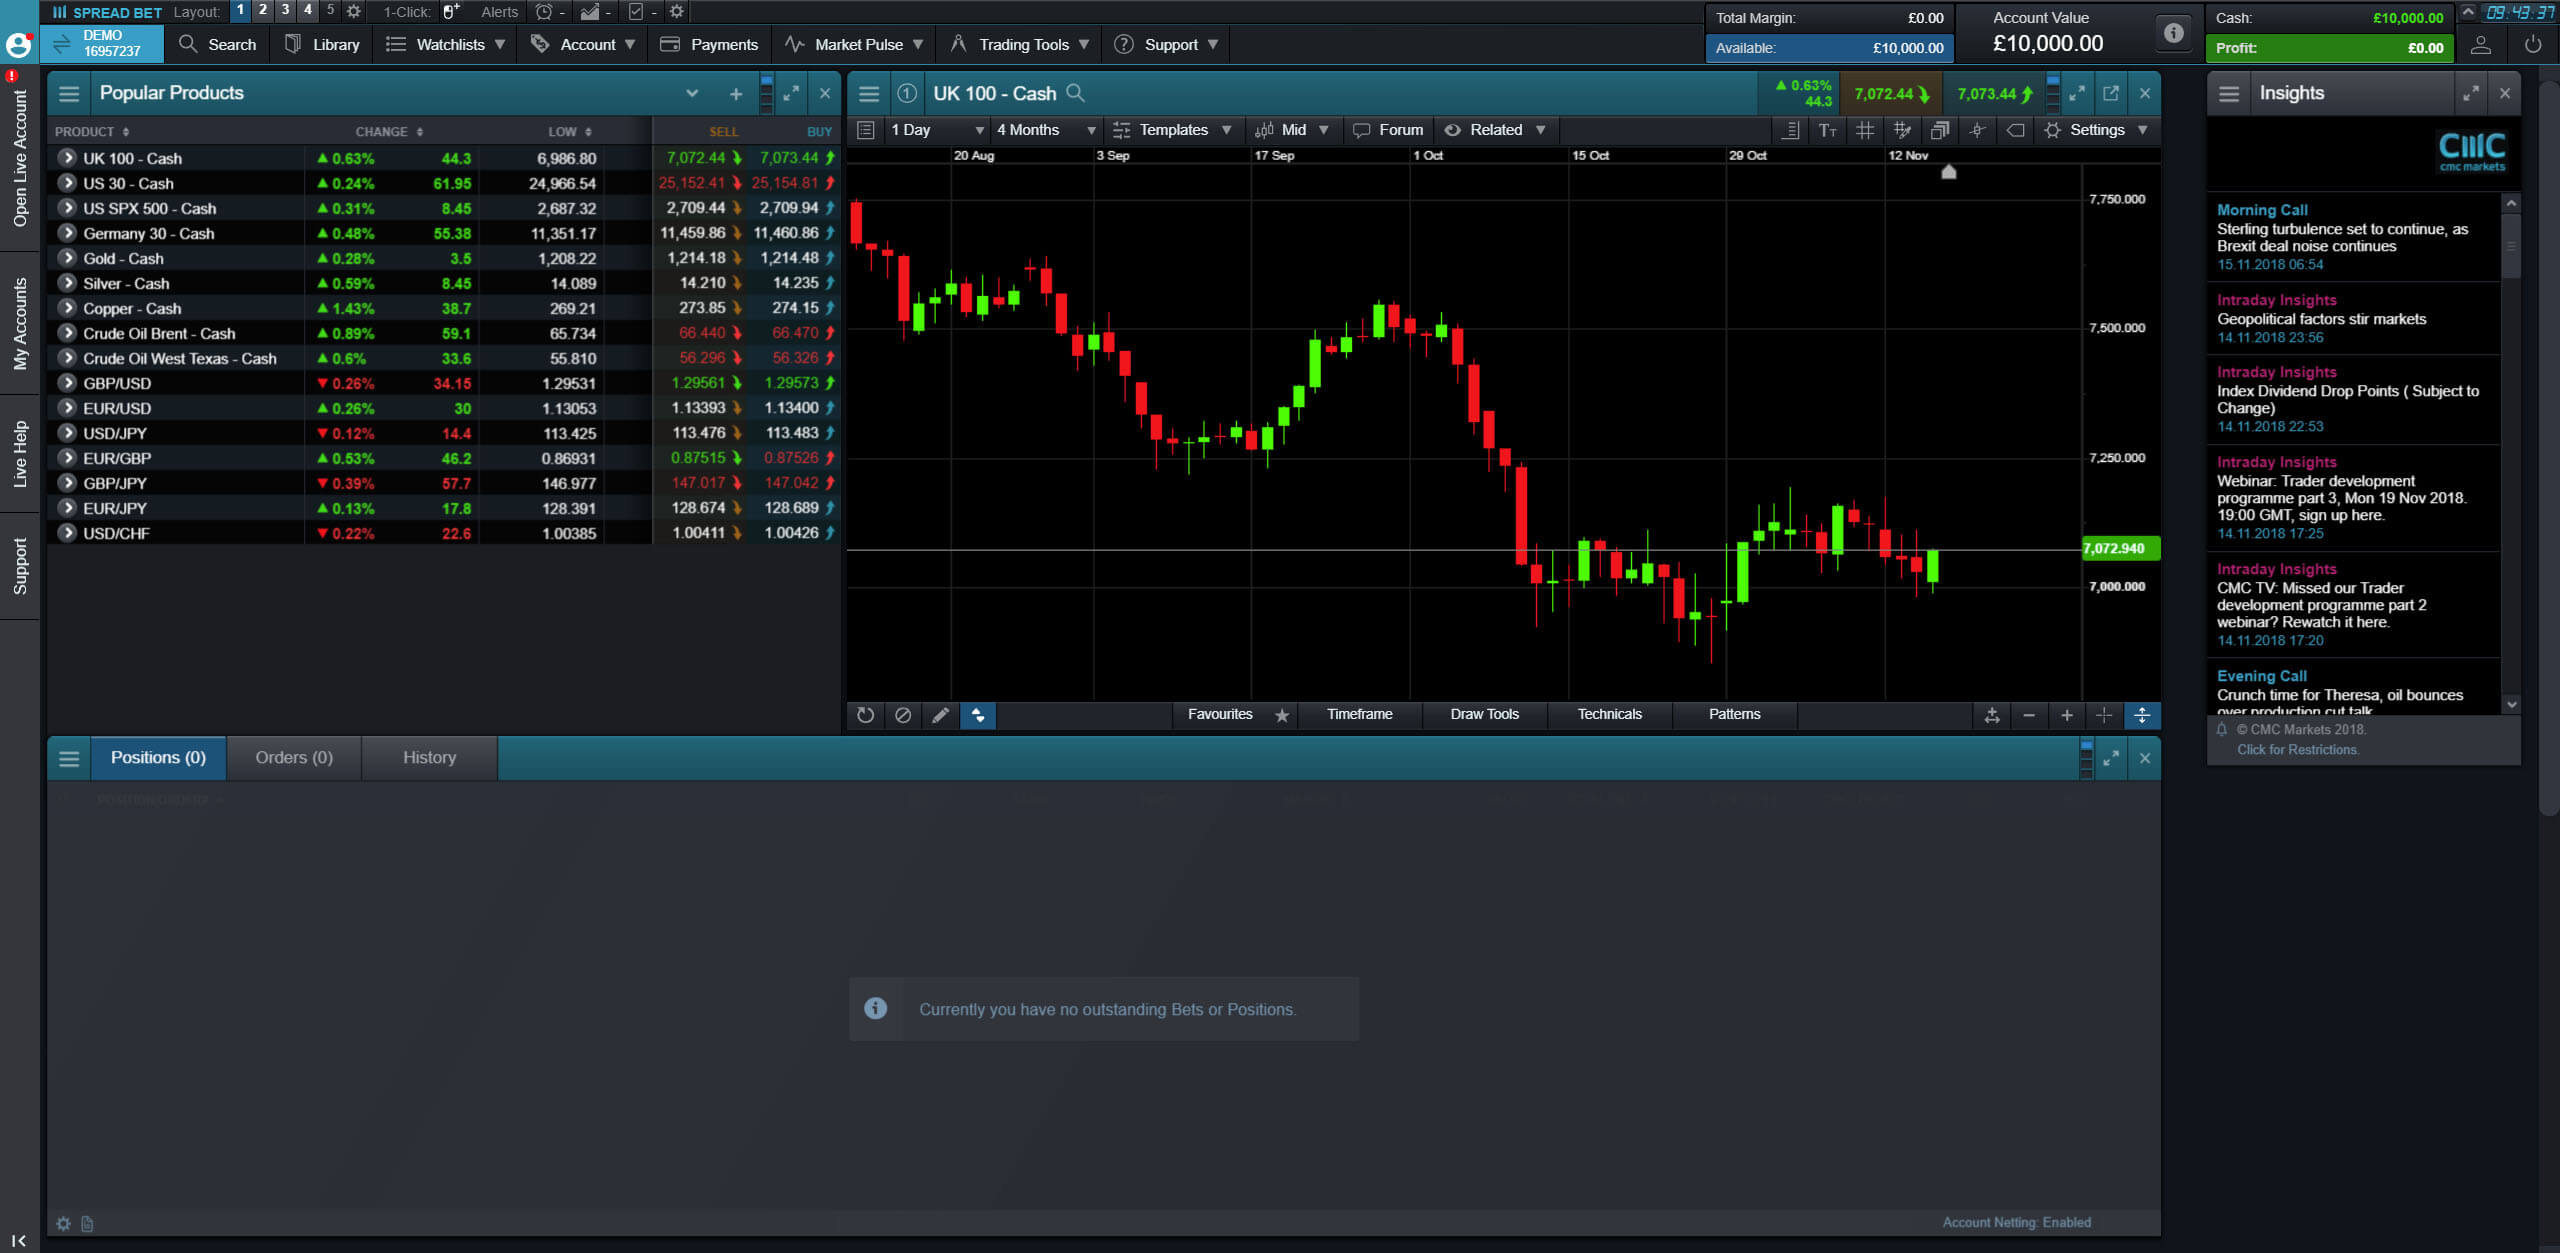Click the thin crosshair icon in chart bottom bar
The height and width of the screenshot is (1253, 2560).
click(x=2104, y=715)
